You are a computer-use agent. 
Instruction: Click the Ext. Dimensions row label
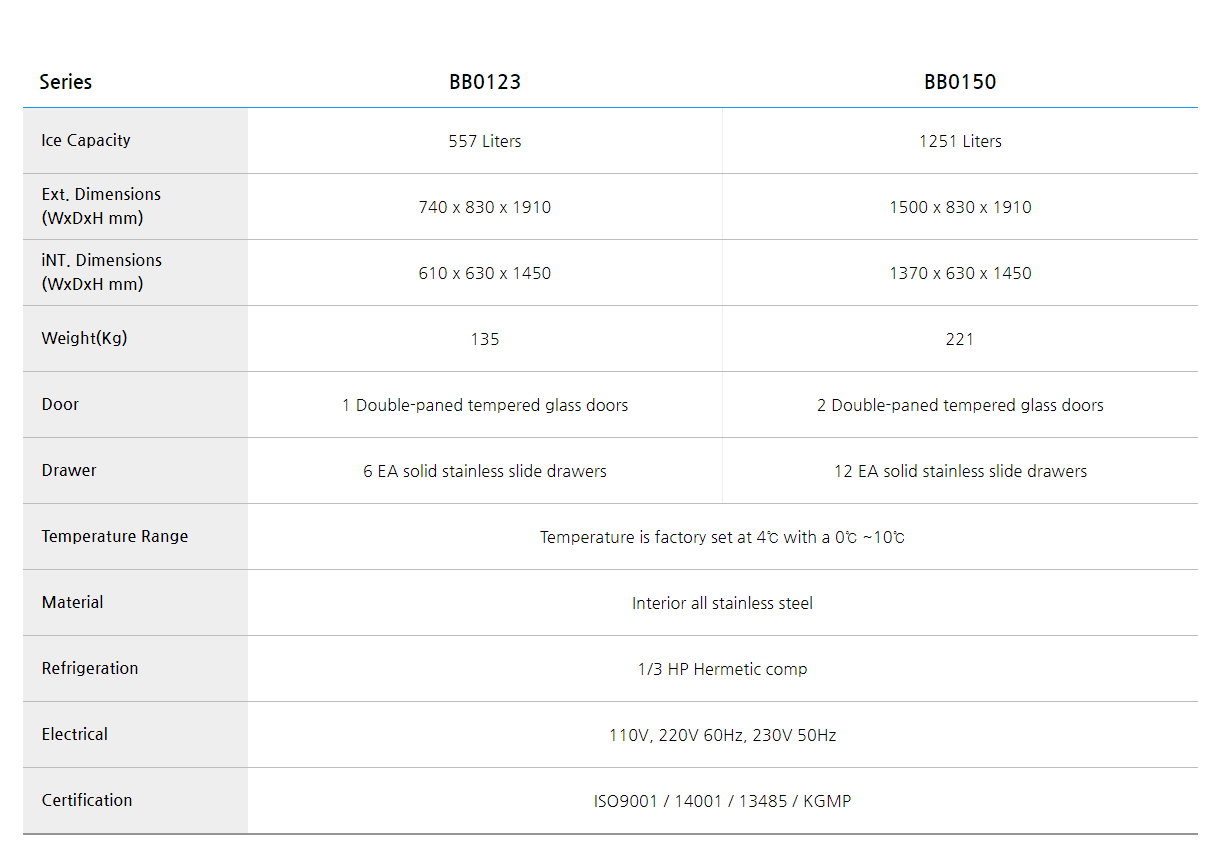[x=101, y=206]
